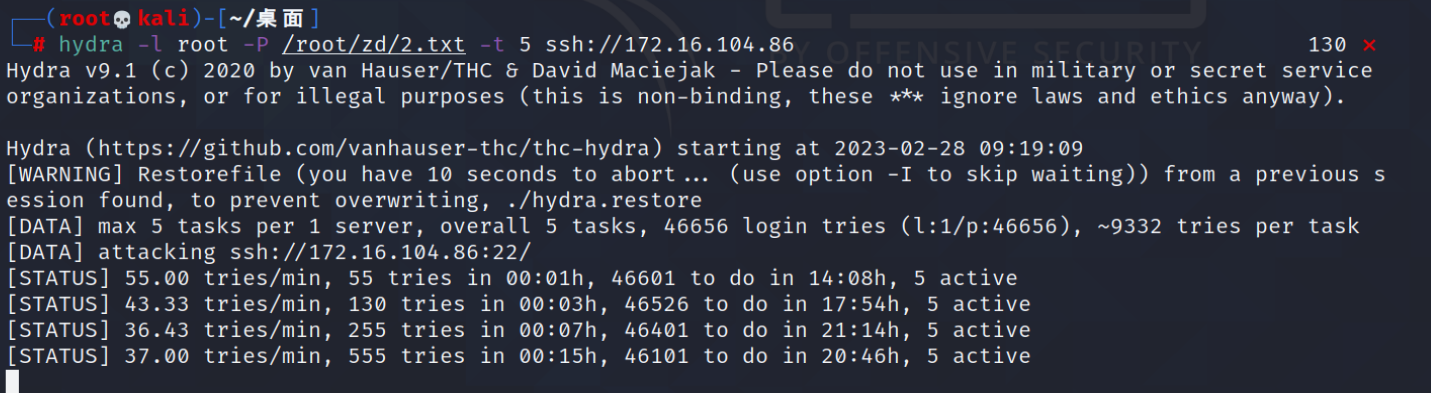The height and width of the screenshot is (393, 1431).
Task: Click the exit code 130 indicator
Action: [x=1327, y=45]
